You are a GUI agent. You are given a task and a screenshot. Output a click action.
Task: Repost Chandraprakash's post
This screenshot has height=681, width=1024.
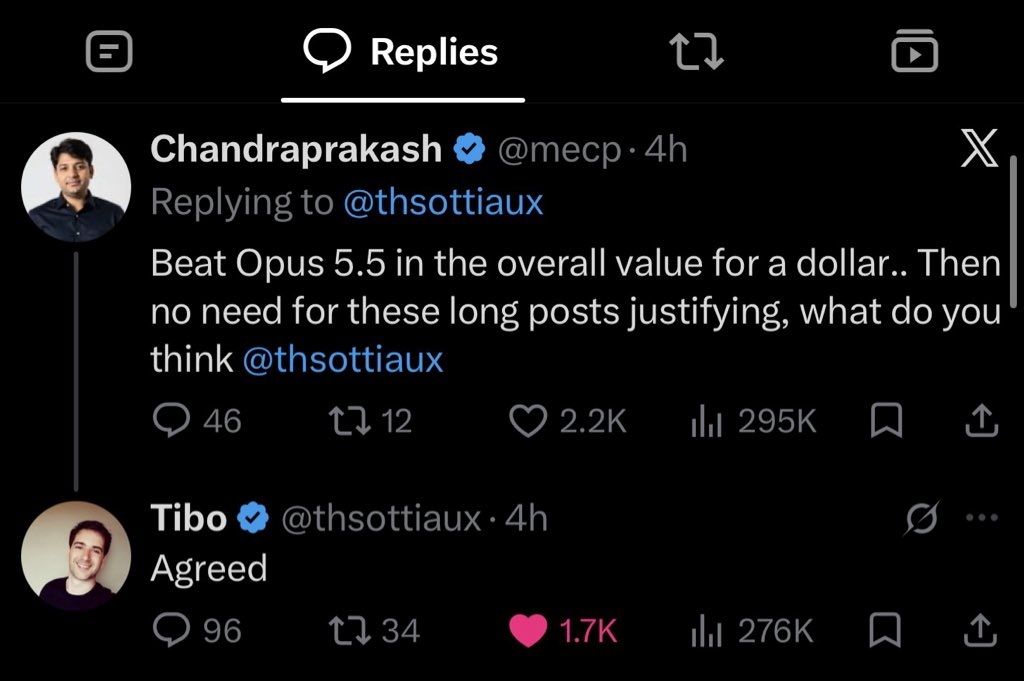[370, 420]
